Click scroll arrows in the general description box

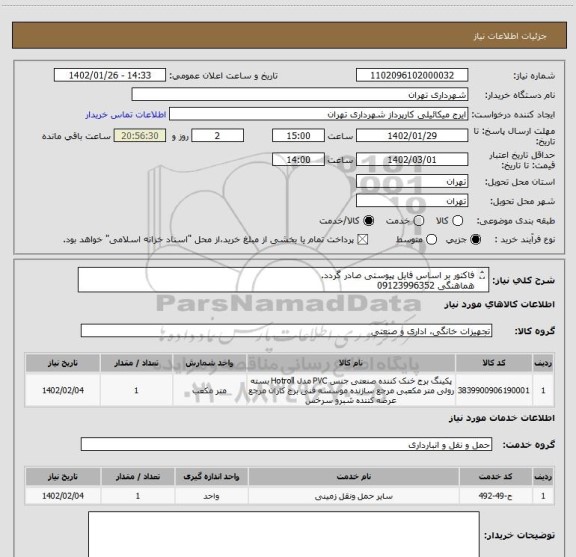click(482, 275)
